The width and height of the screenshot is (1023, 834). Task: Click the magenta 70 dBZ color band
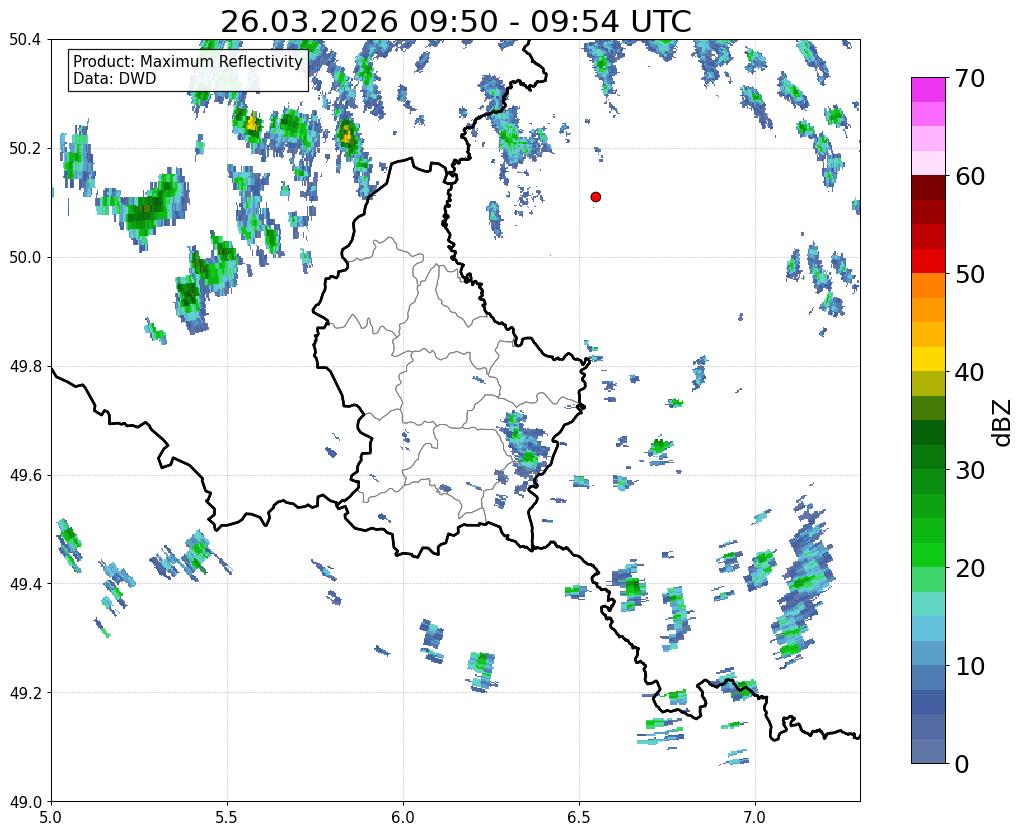tap(928, 89)
